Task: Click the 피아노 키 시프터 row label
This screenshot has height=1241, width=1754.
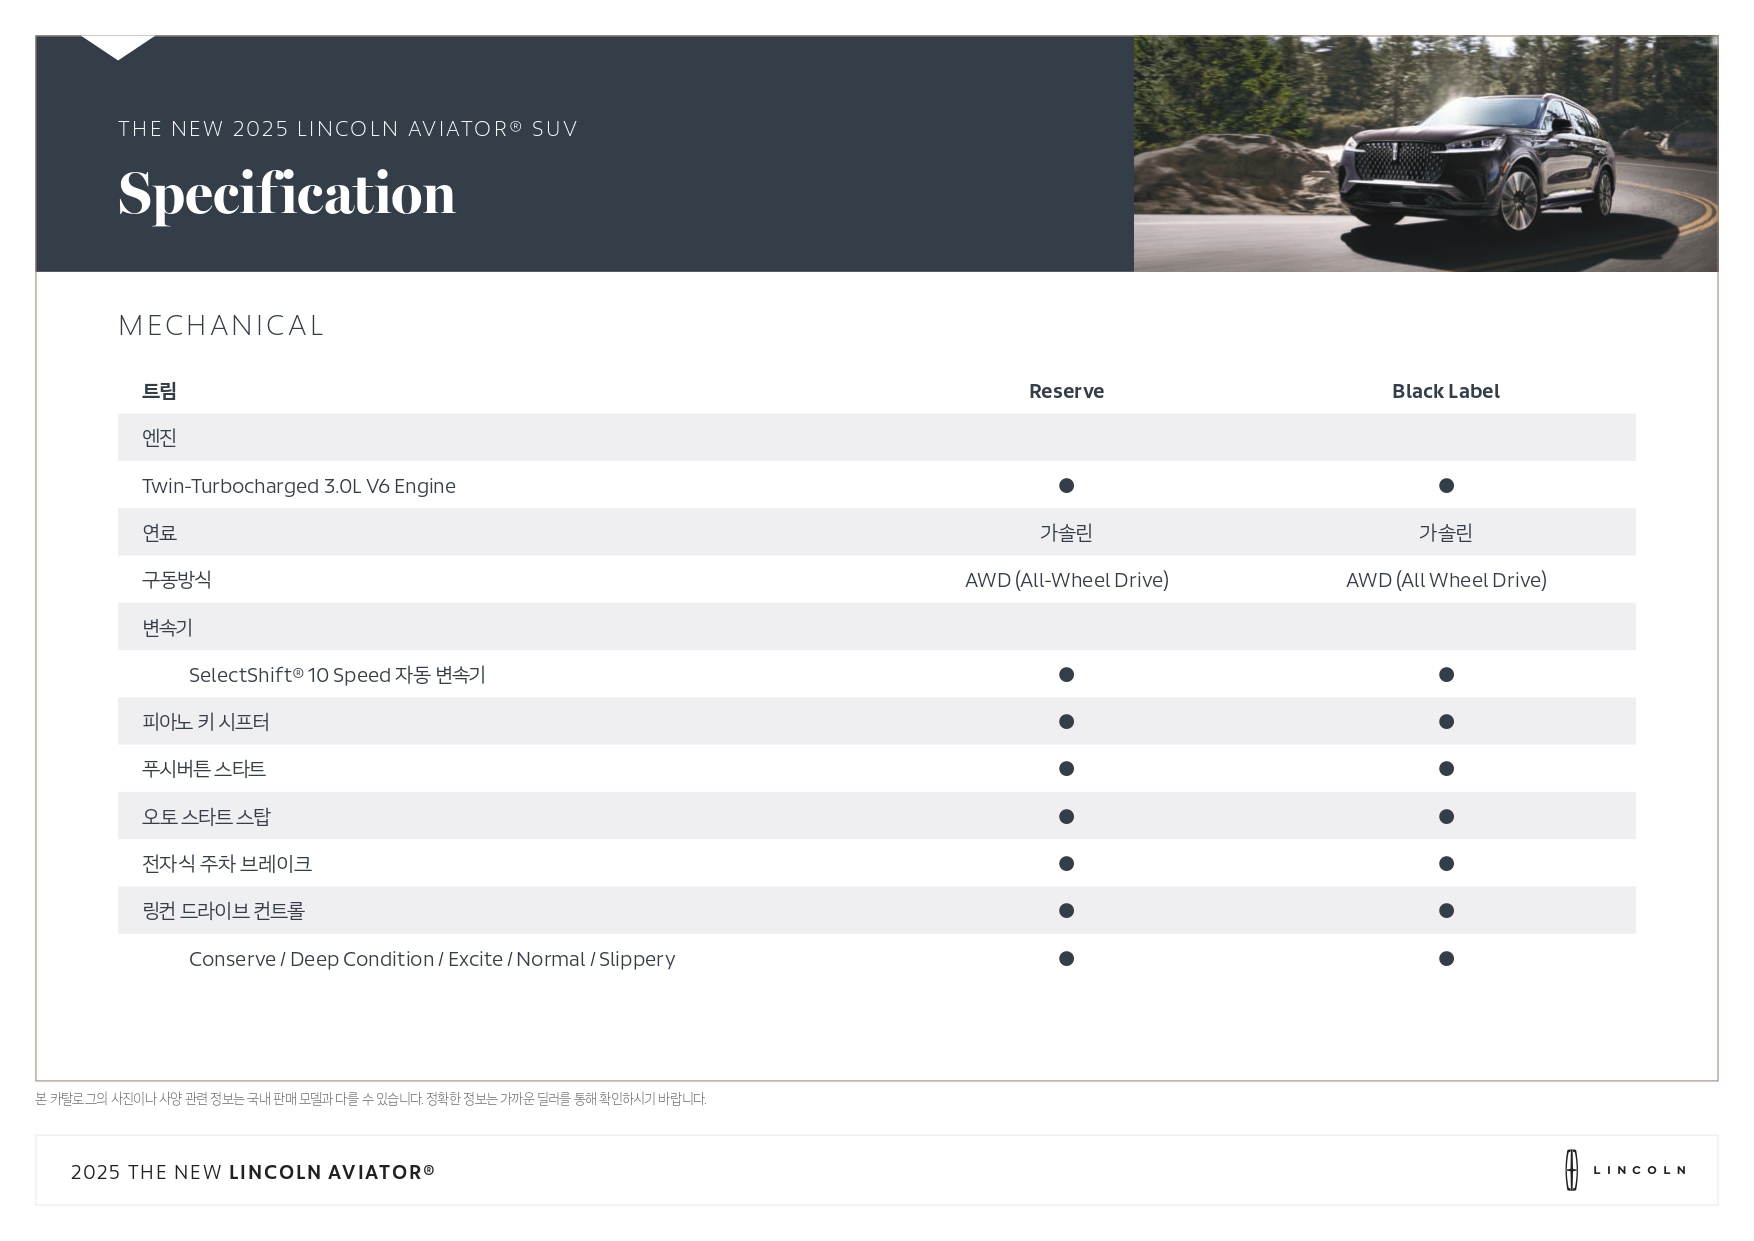Action: [x=205, y=722]
